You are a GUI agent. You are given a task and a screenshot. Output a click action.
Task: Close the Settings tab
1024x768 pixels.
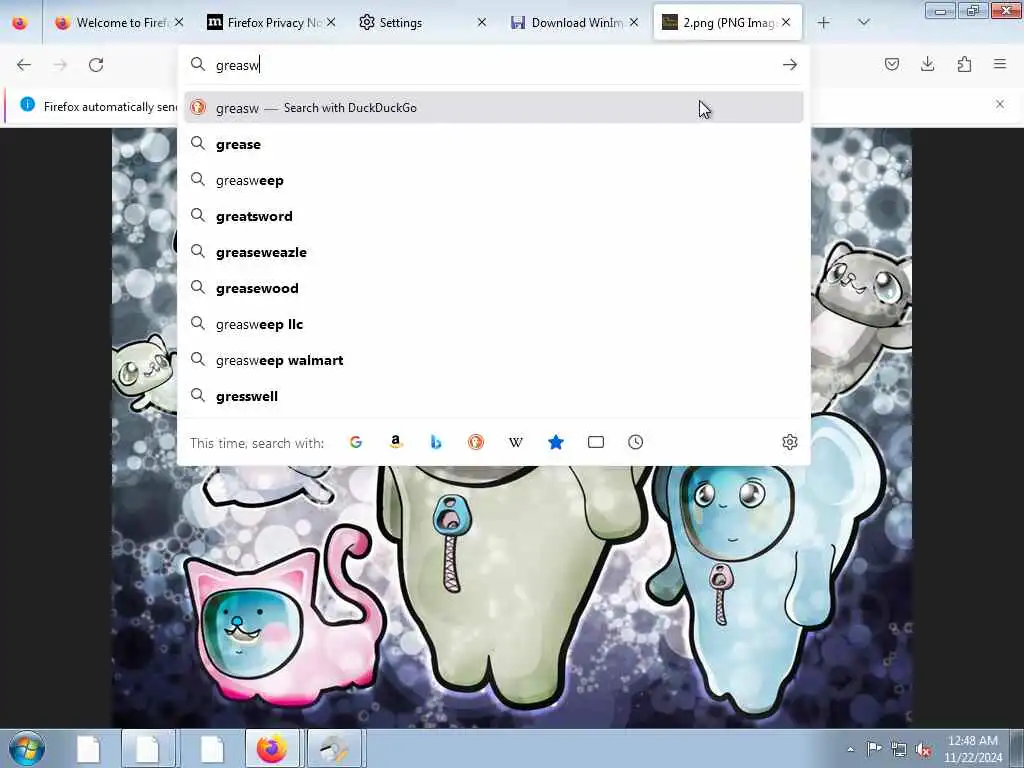coord(481,23)
